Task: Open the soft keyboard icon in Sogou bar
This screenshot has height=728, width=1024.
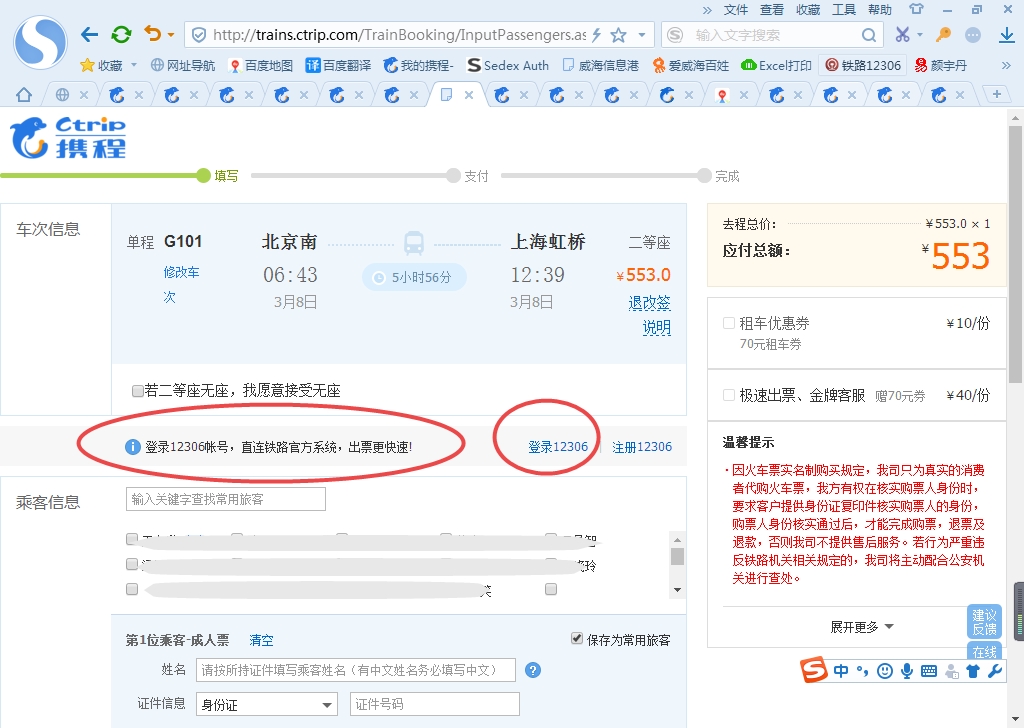Action: [928, 671]
